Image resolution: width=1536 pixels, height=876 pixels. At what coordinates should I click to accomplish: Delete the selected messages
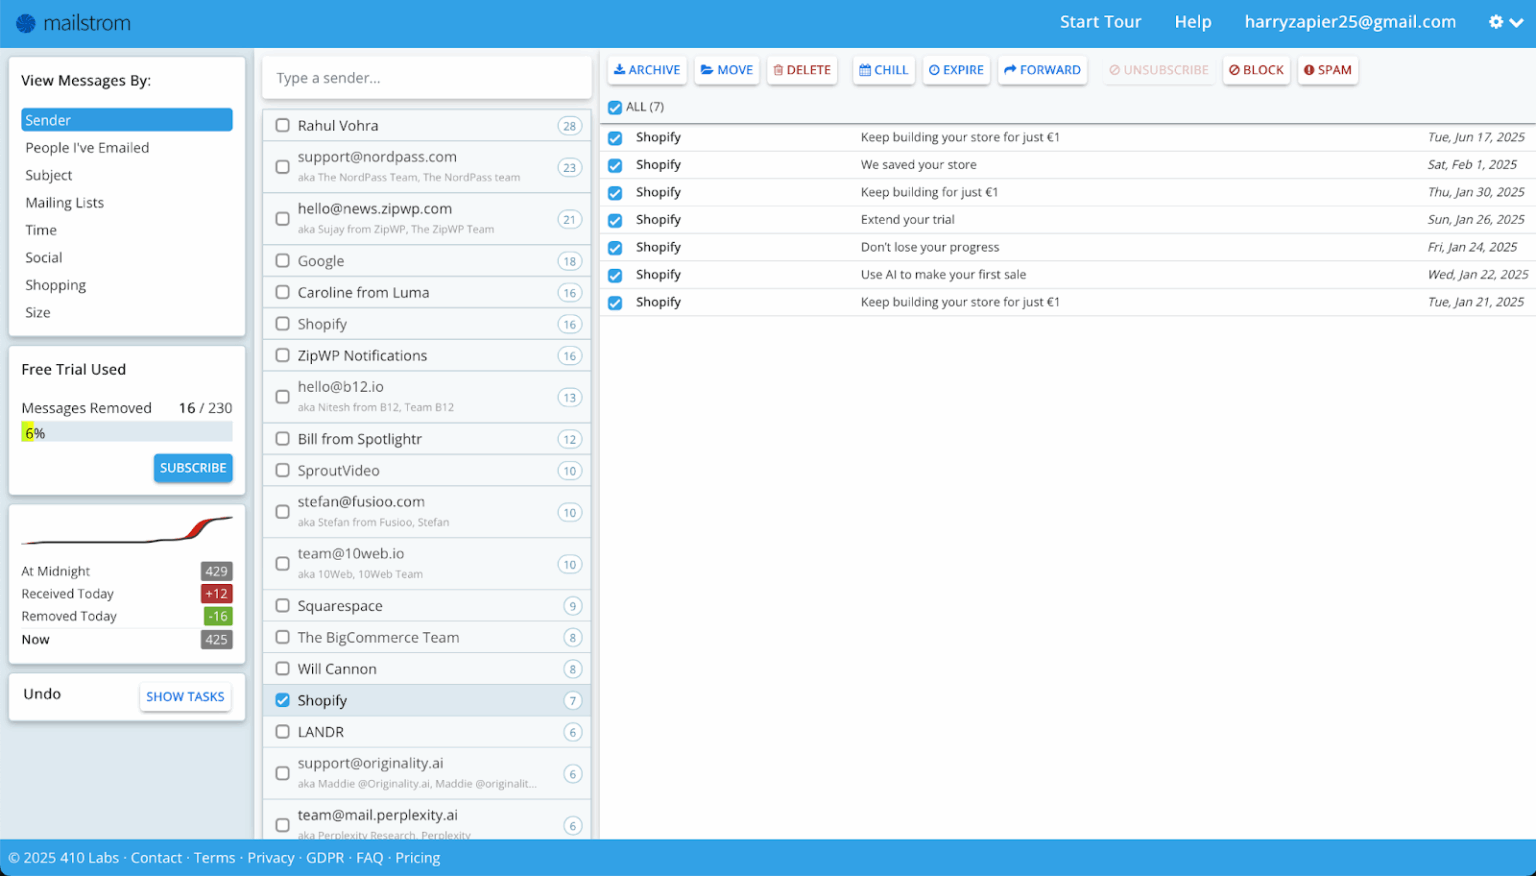[x=801, y=70]
